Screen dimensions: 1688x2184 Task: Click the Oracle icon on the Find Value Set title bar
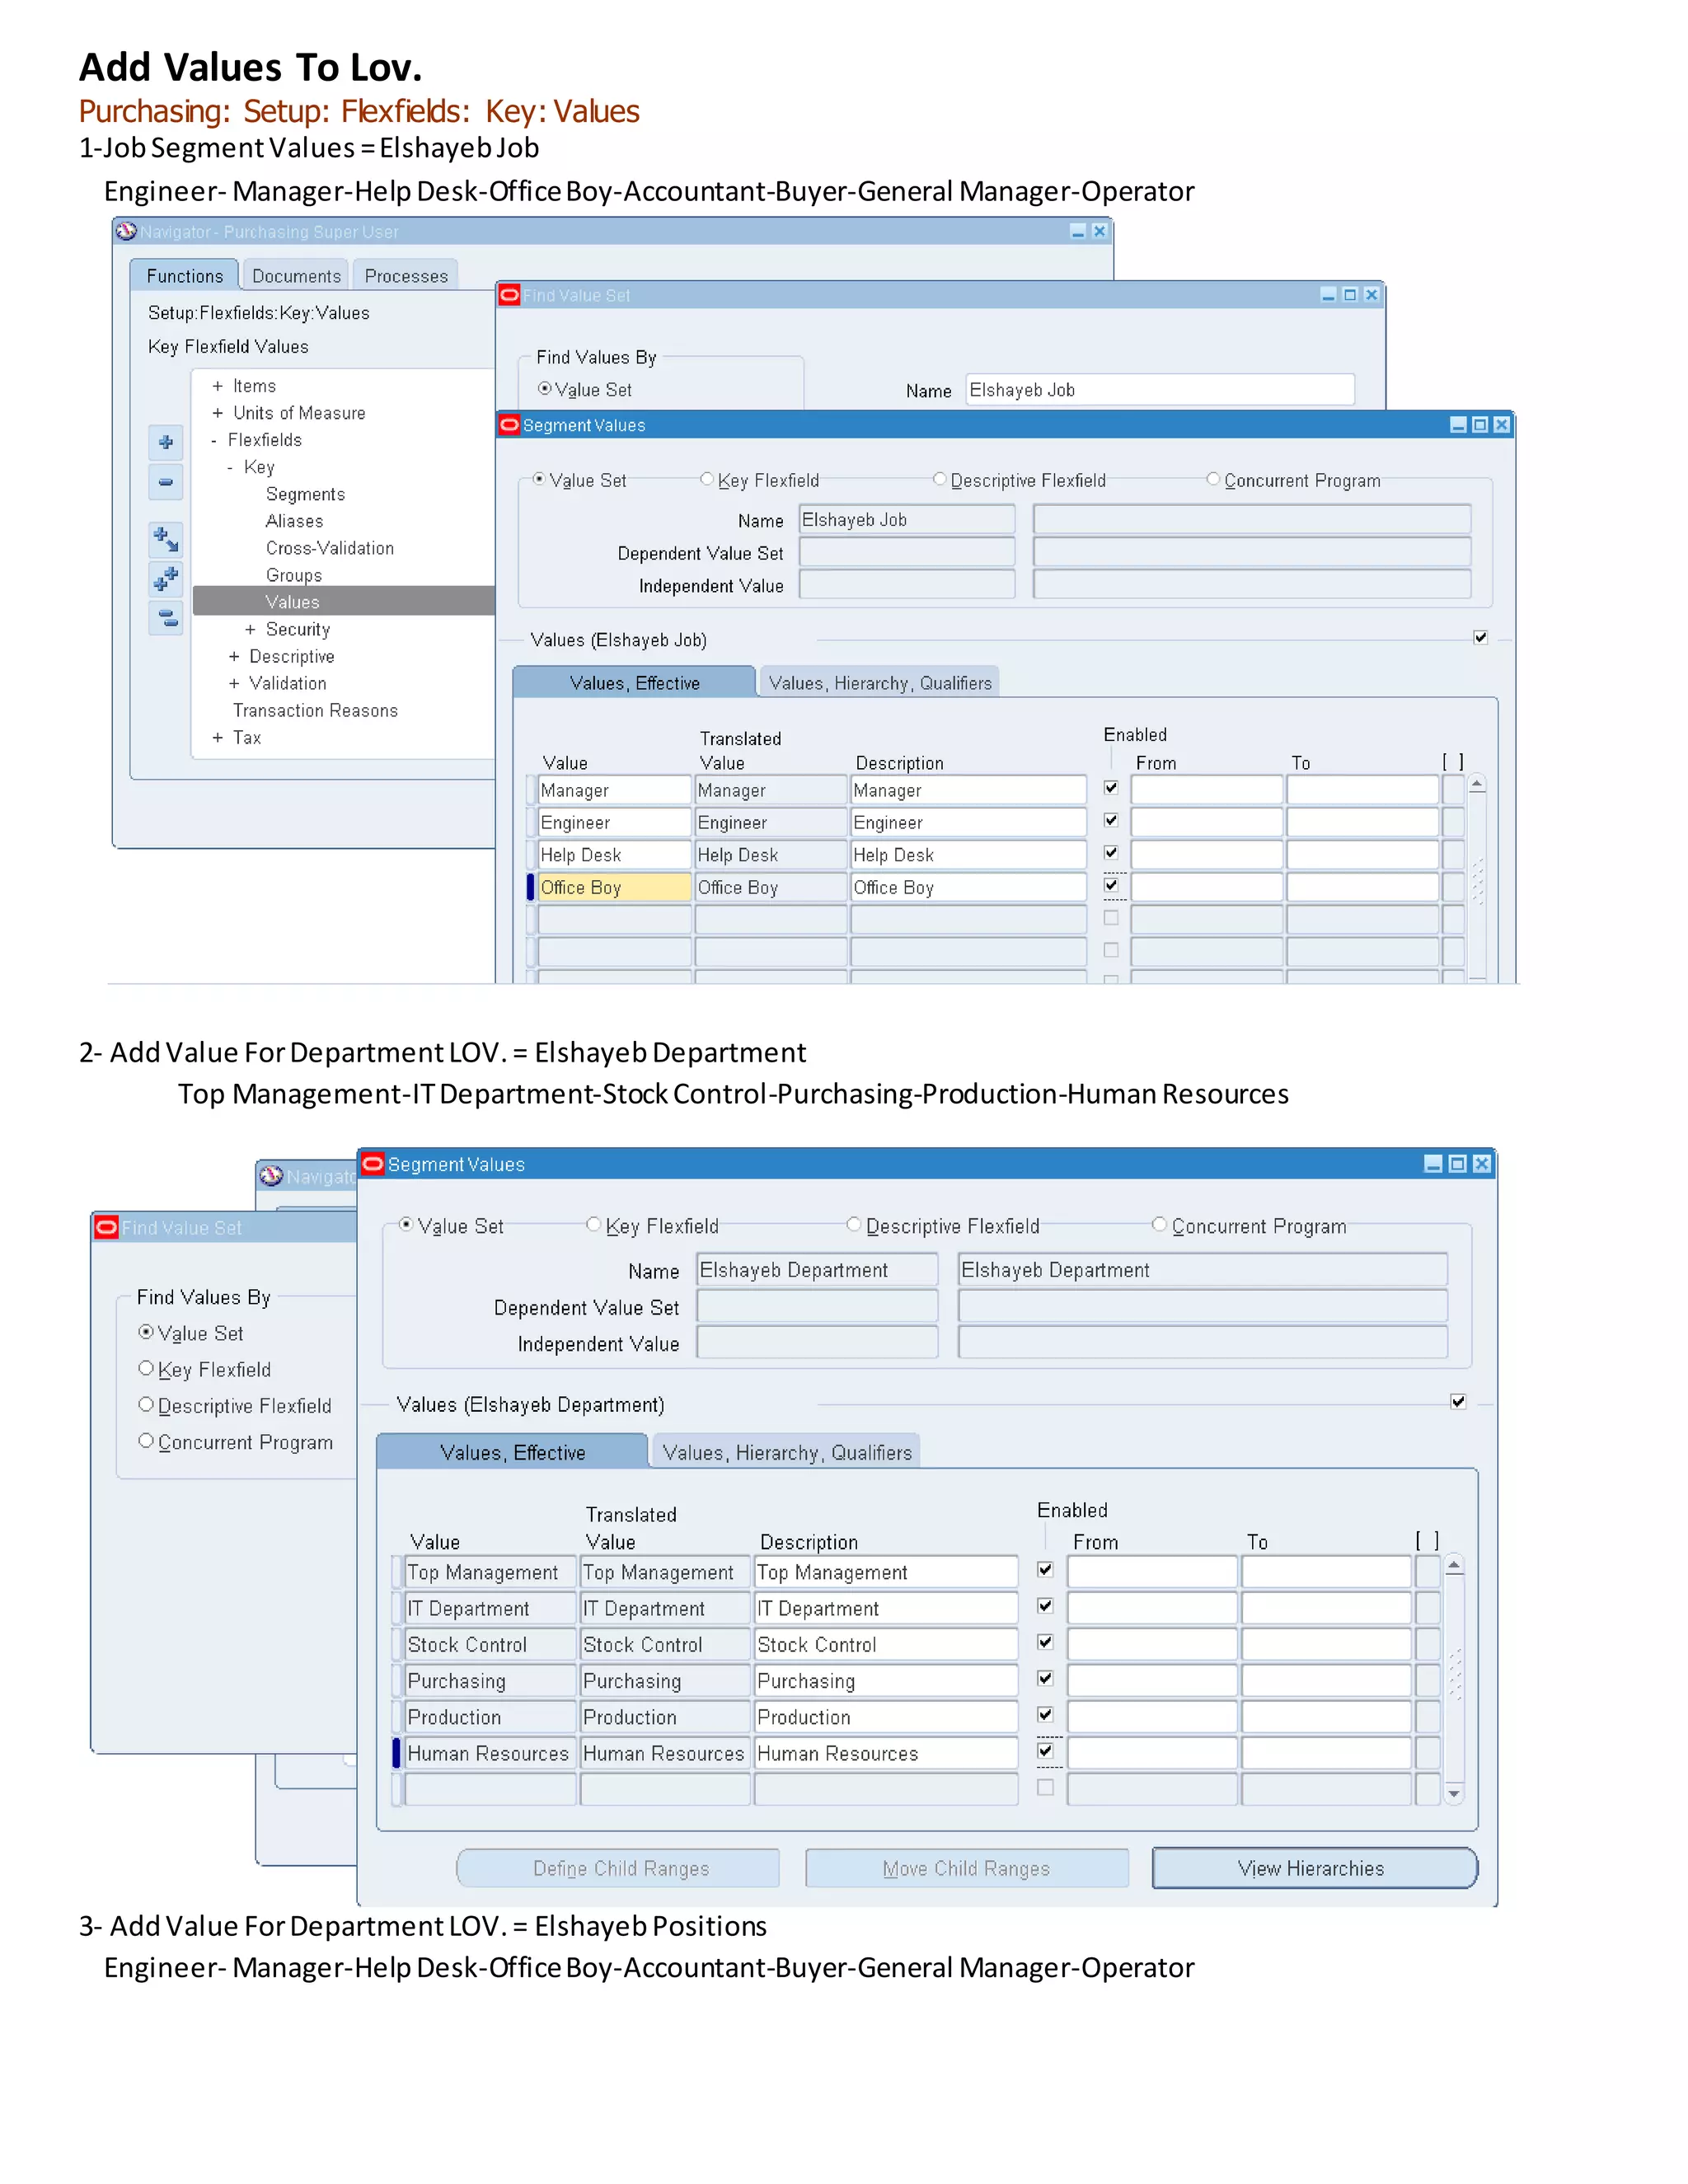[x=509, y=295]
